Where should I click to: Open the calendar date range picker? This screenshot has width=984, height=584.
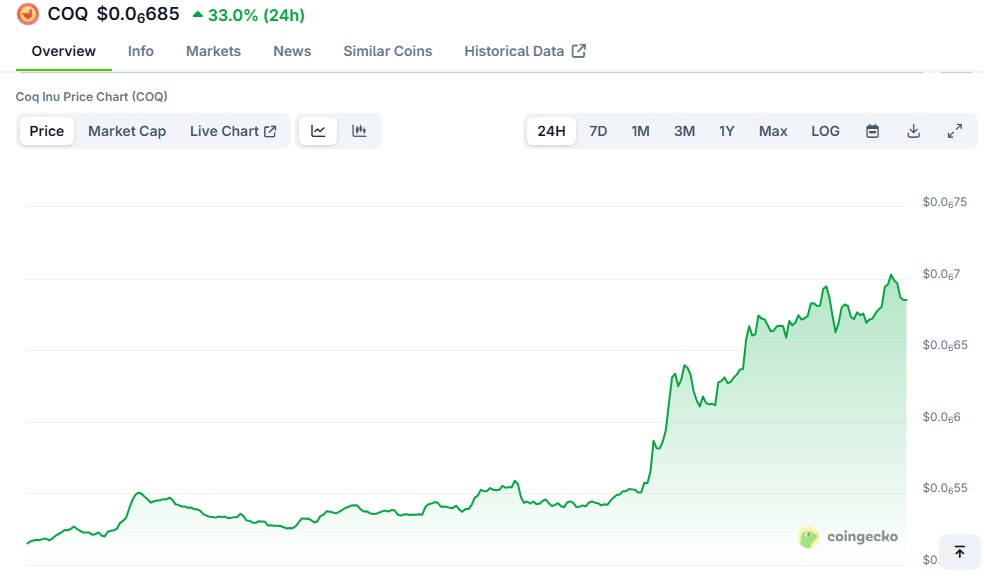pos(872,131)
